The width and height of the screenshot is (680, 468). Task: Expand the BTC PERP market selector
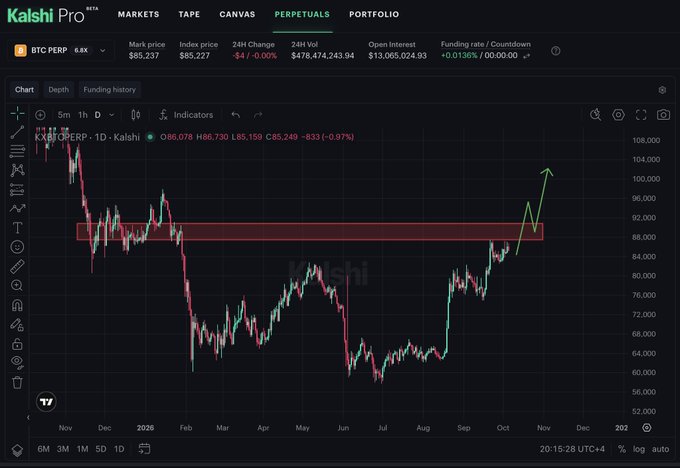click(103, 50)
